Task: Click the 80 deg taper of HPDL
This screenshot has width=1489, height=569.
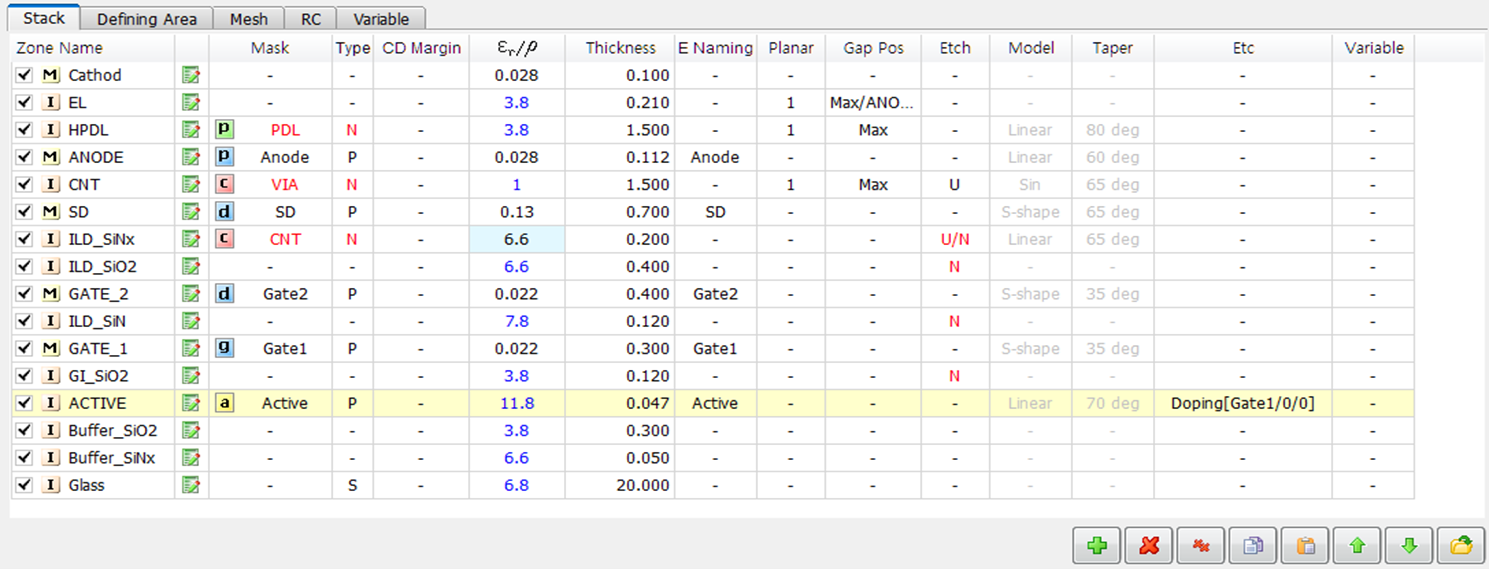Action: point(1112,130)
